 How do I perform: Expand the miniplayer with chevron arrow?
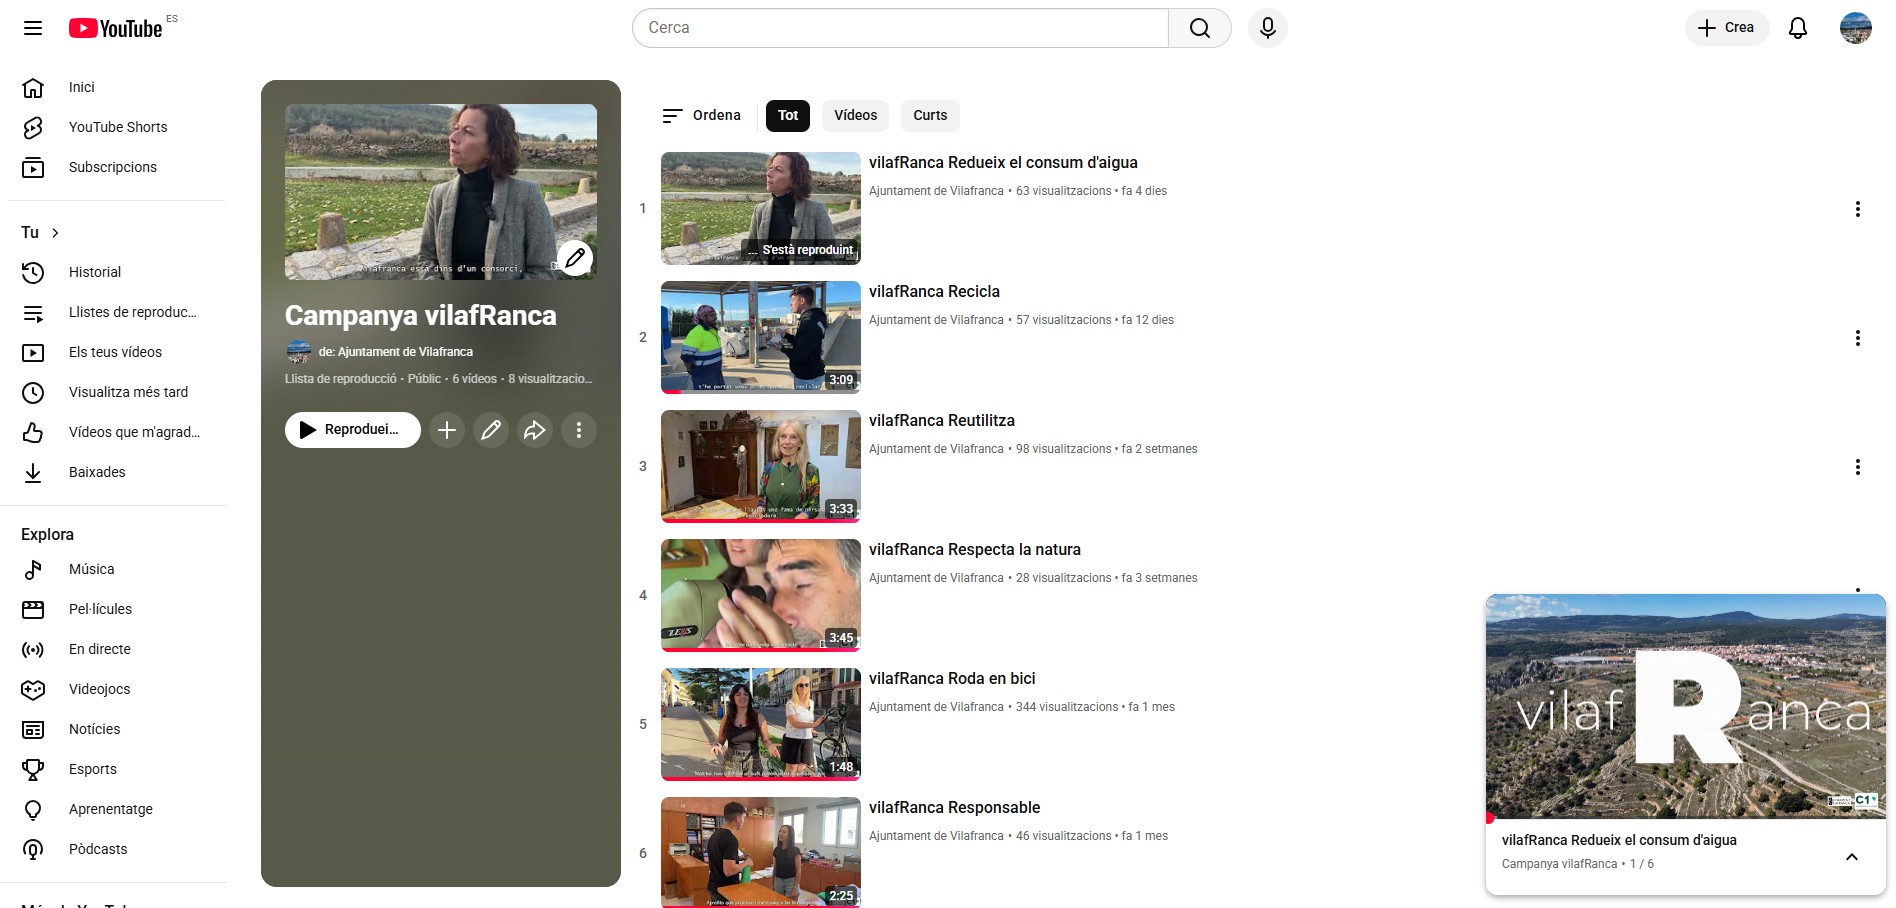click(x=1851, y=857)
